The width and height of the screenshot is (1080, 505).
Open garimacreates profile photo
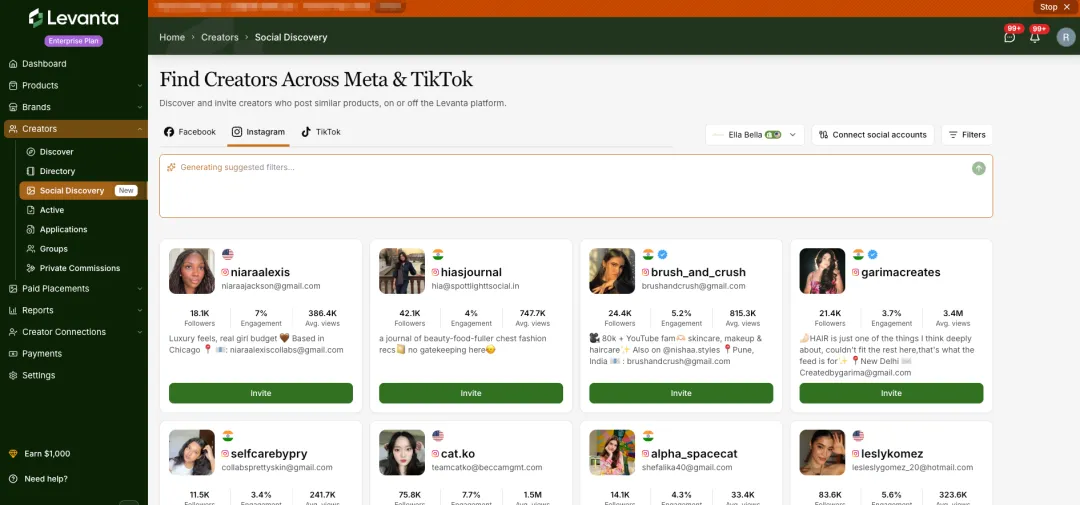pyautogui.click(x=822, y=271)
